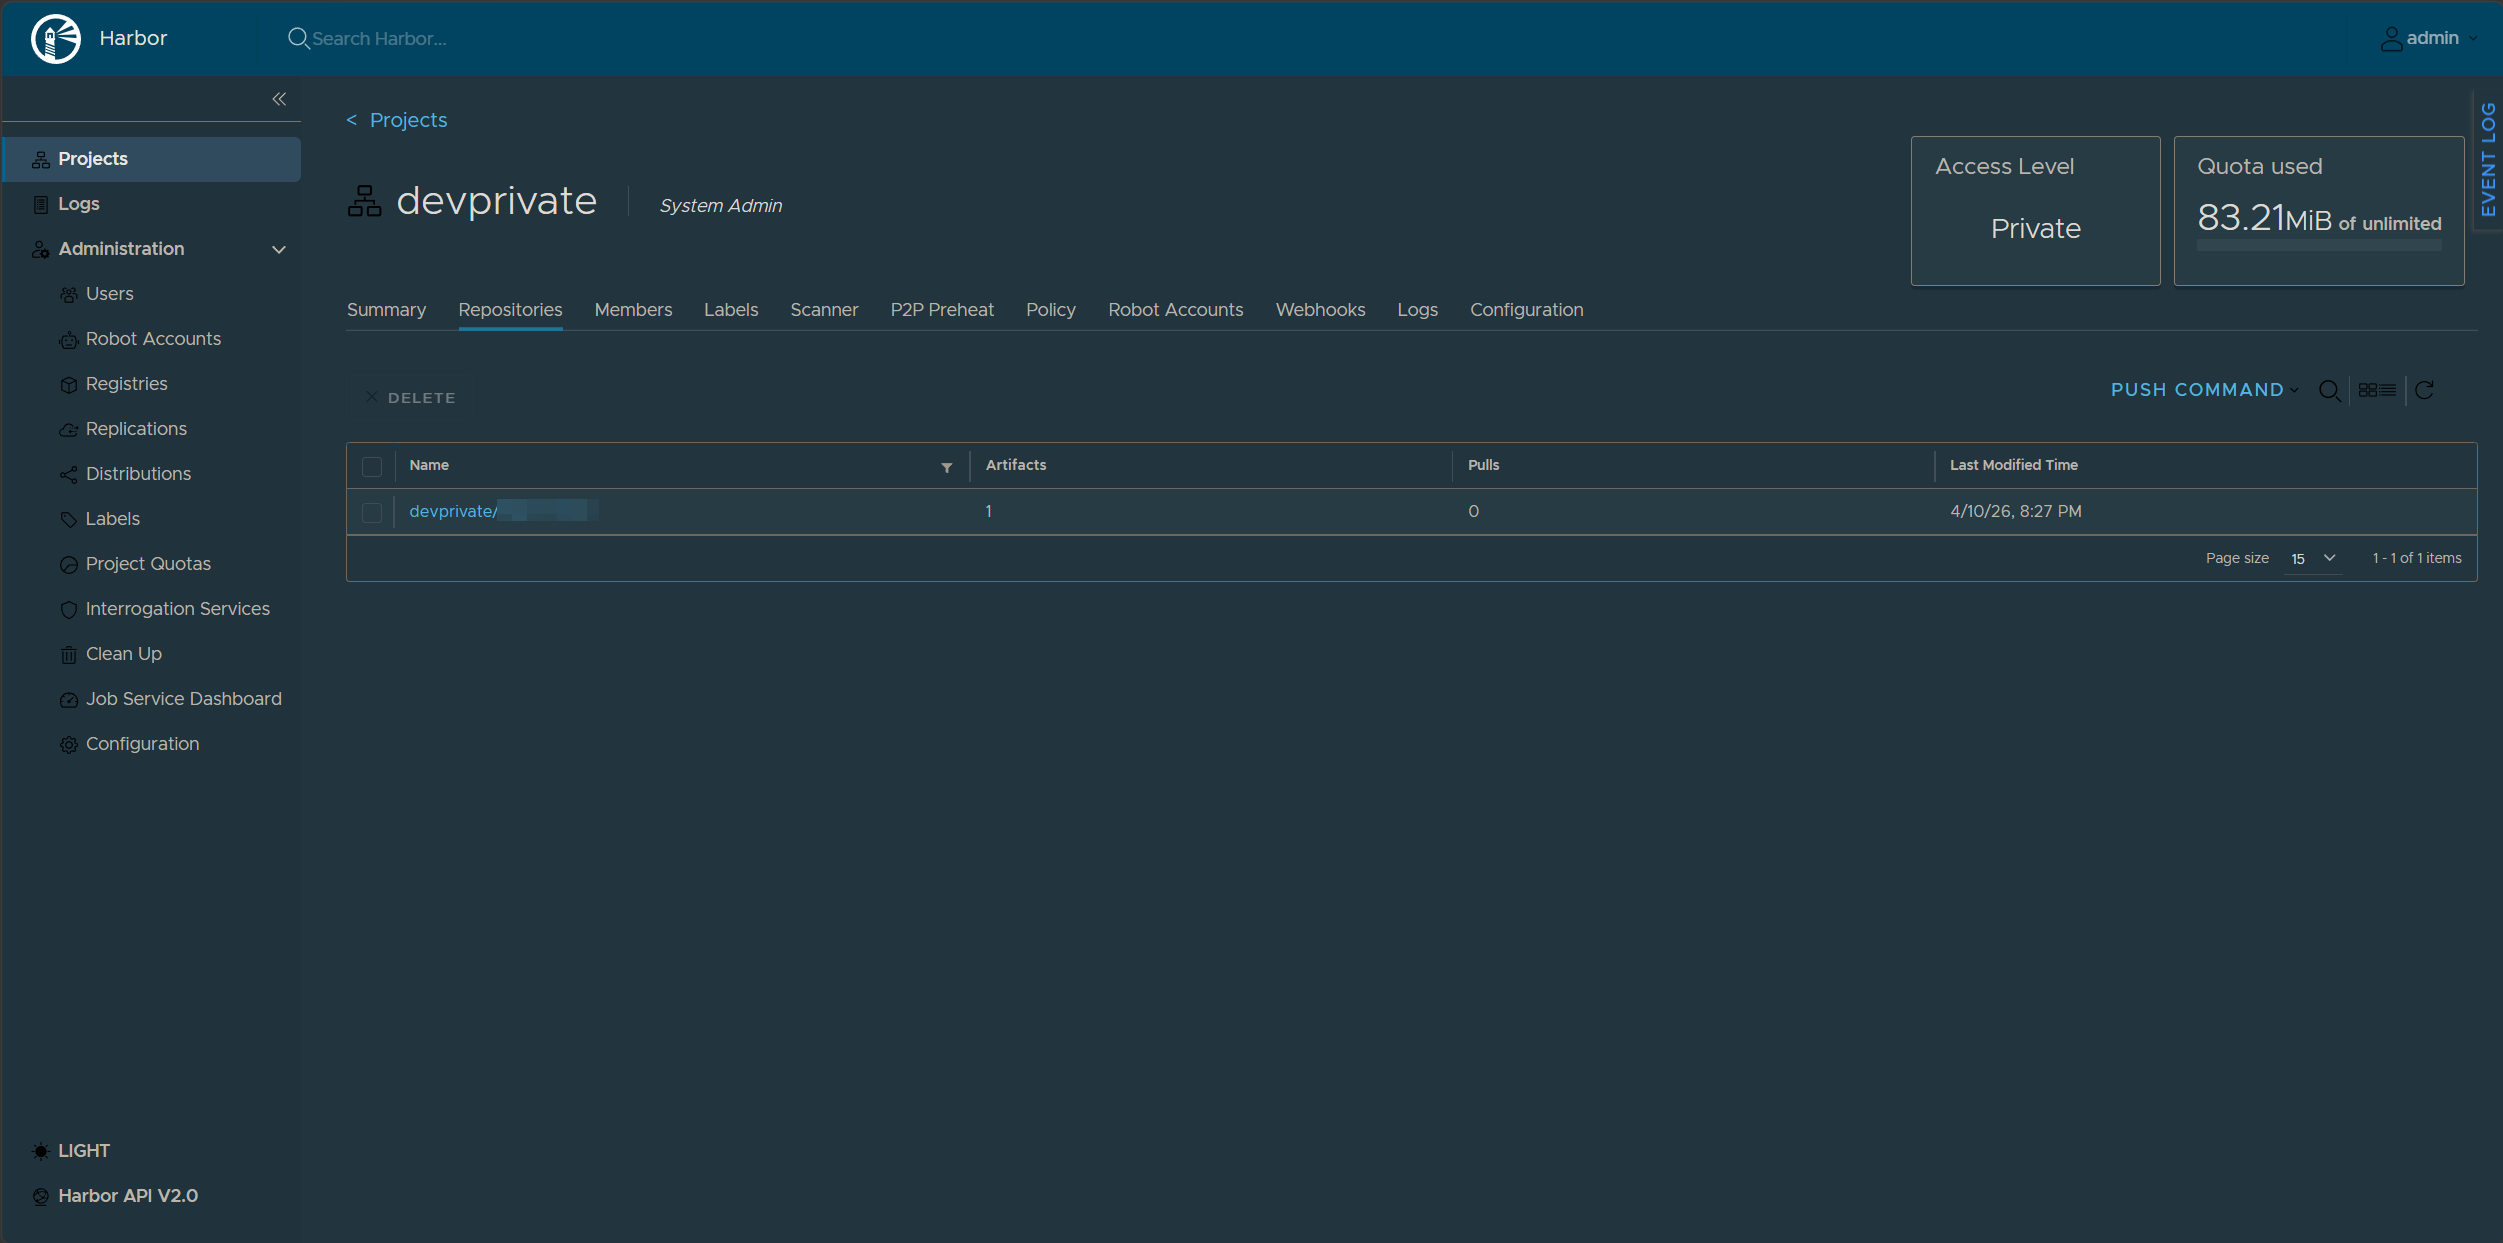Image resolution: width=2503 pixels, height=1243 pixels.
Task: Open Job Service Dashboard in sidebar
Action: coord(183,699)
